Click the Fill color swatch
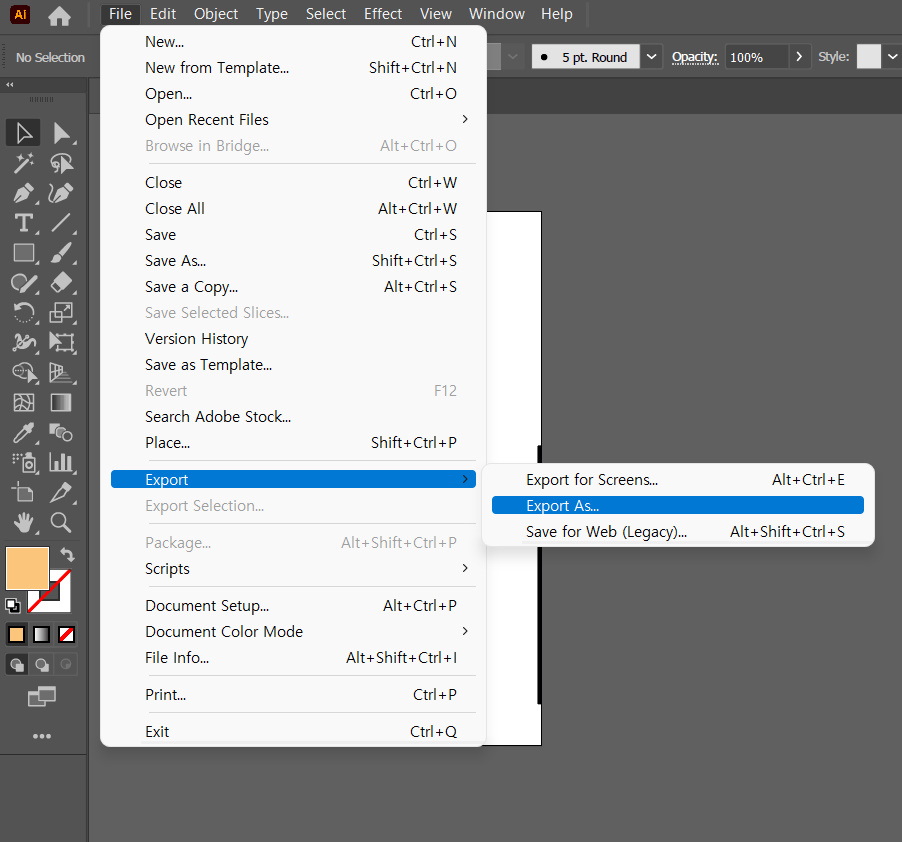This screenshot has height=842, width=902. pos(27,568)
